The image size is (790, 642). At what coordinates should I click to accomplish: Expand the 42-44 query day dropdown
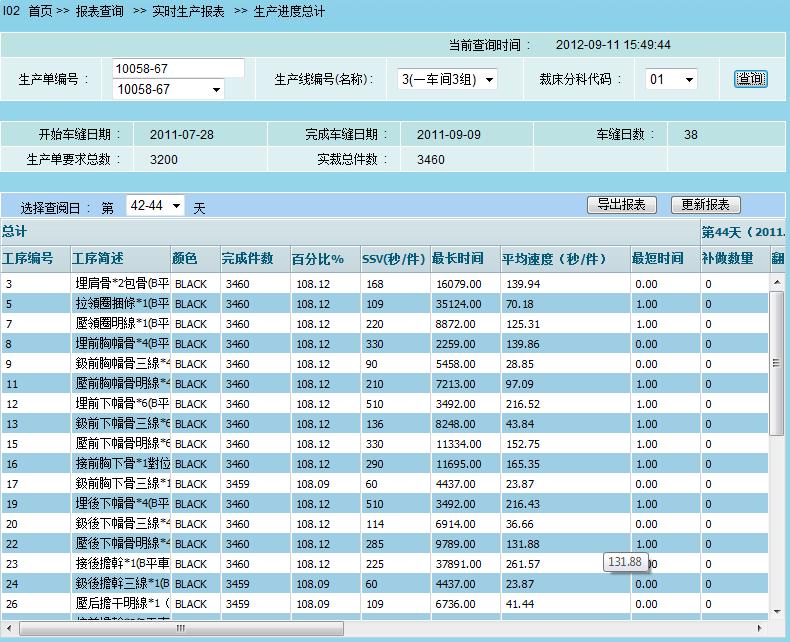coord(155,206)
